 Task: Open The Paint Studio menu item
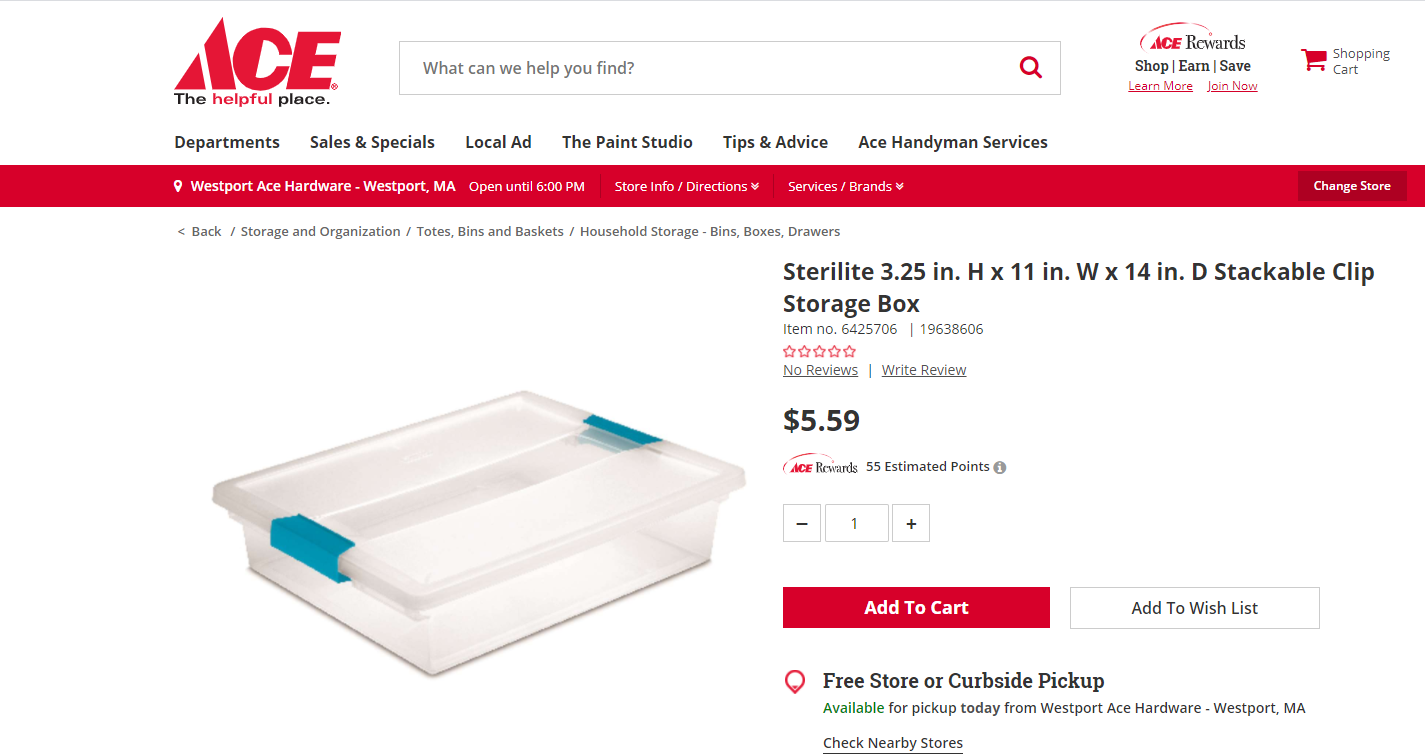627,142
